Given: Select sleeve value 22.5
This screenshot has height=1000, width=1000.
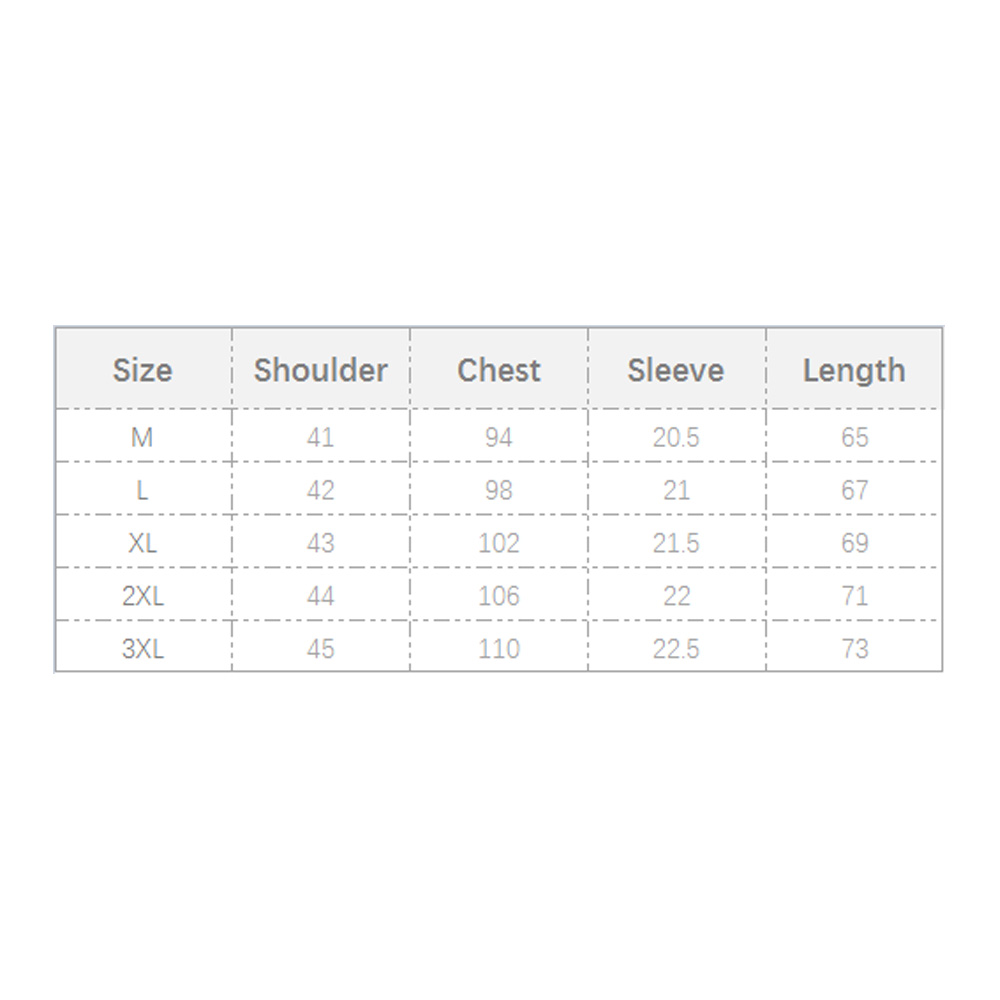Looking at the screenshot, I should [676, 649].
